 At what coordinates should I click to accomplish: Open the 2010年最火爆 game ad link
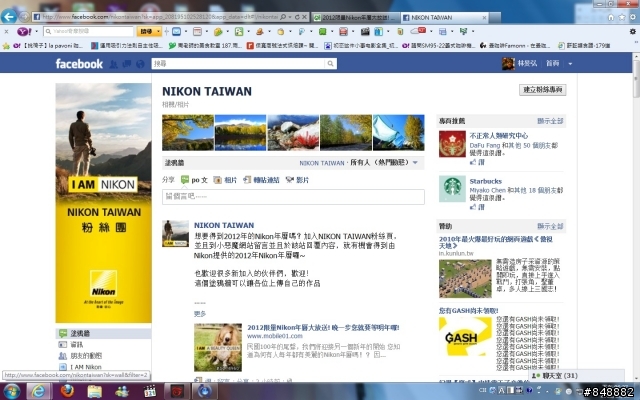point(496,242)
